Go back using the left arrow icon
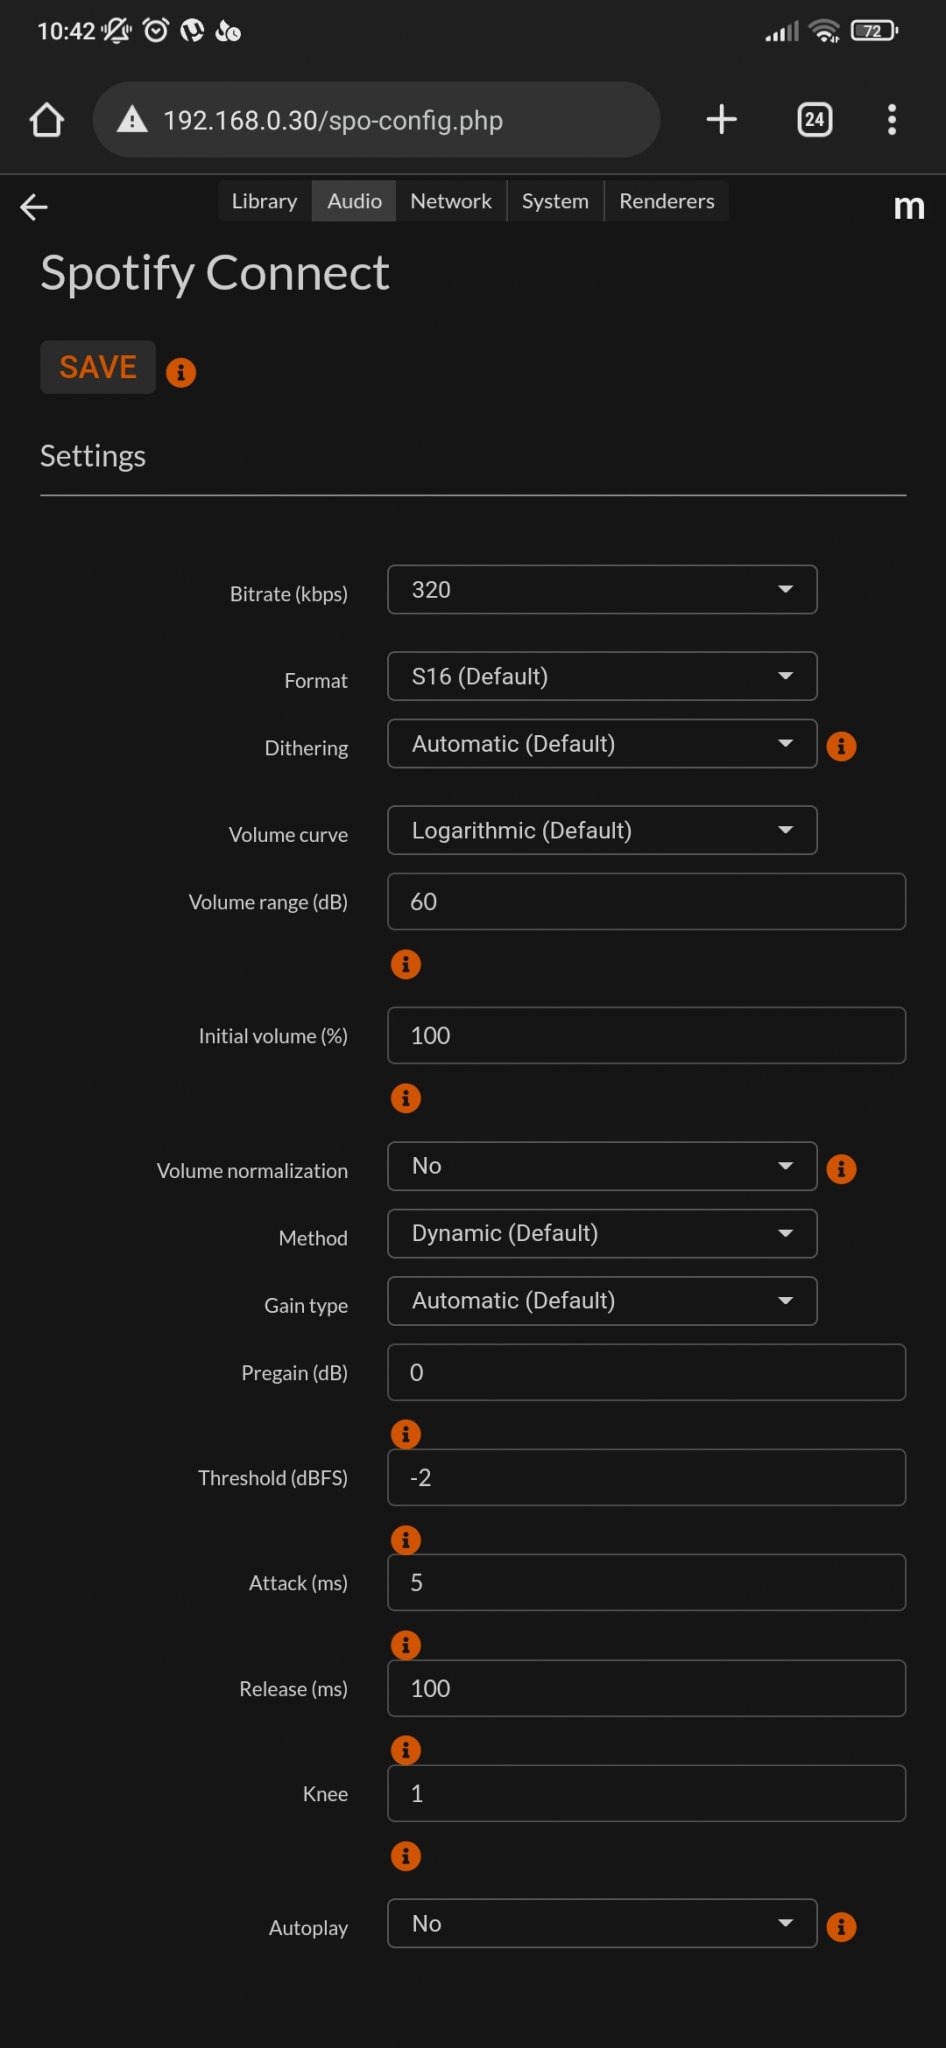 [34, 207]
